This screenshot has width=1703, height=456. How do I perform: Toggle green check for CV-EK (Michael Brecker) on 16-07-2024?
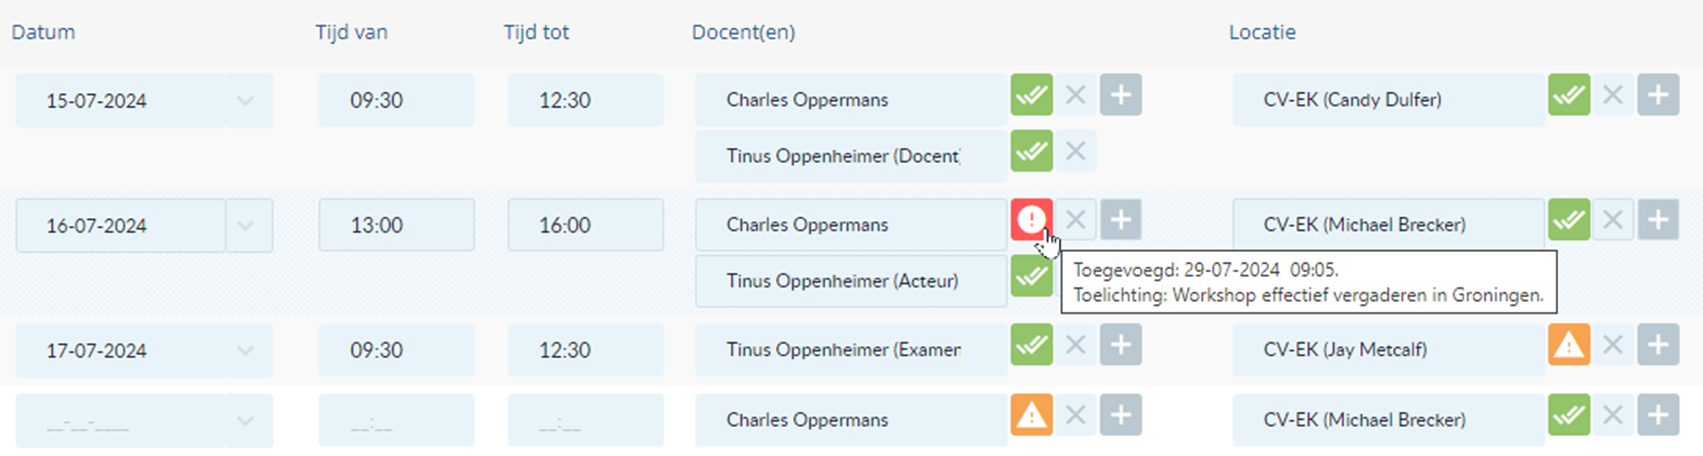[x=1569, y=219]
